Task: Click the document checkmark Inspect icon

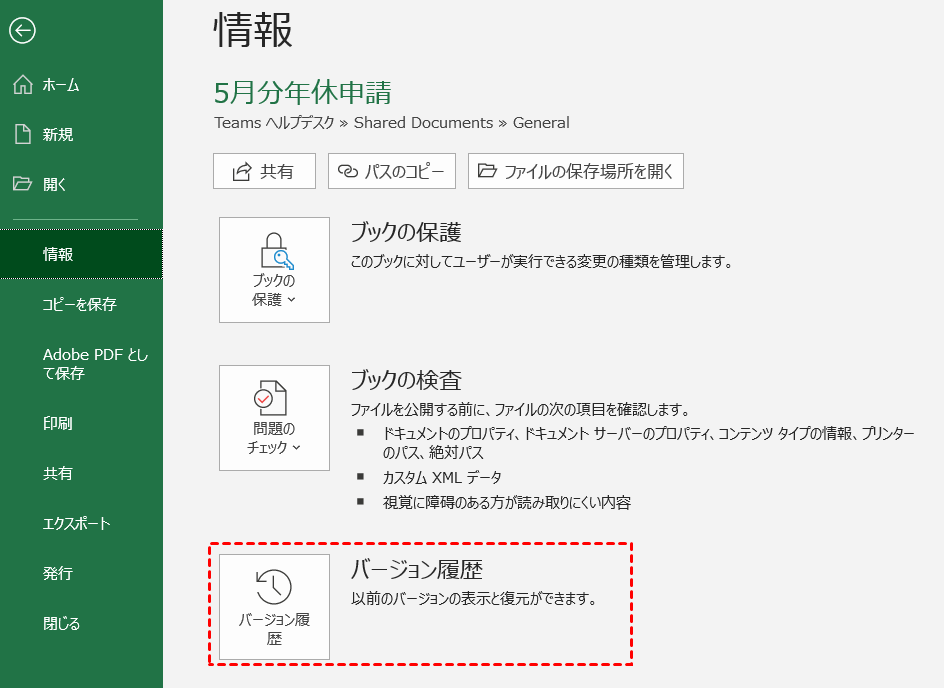Action: pyautogui.click(x=273, y=398)
